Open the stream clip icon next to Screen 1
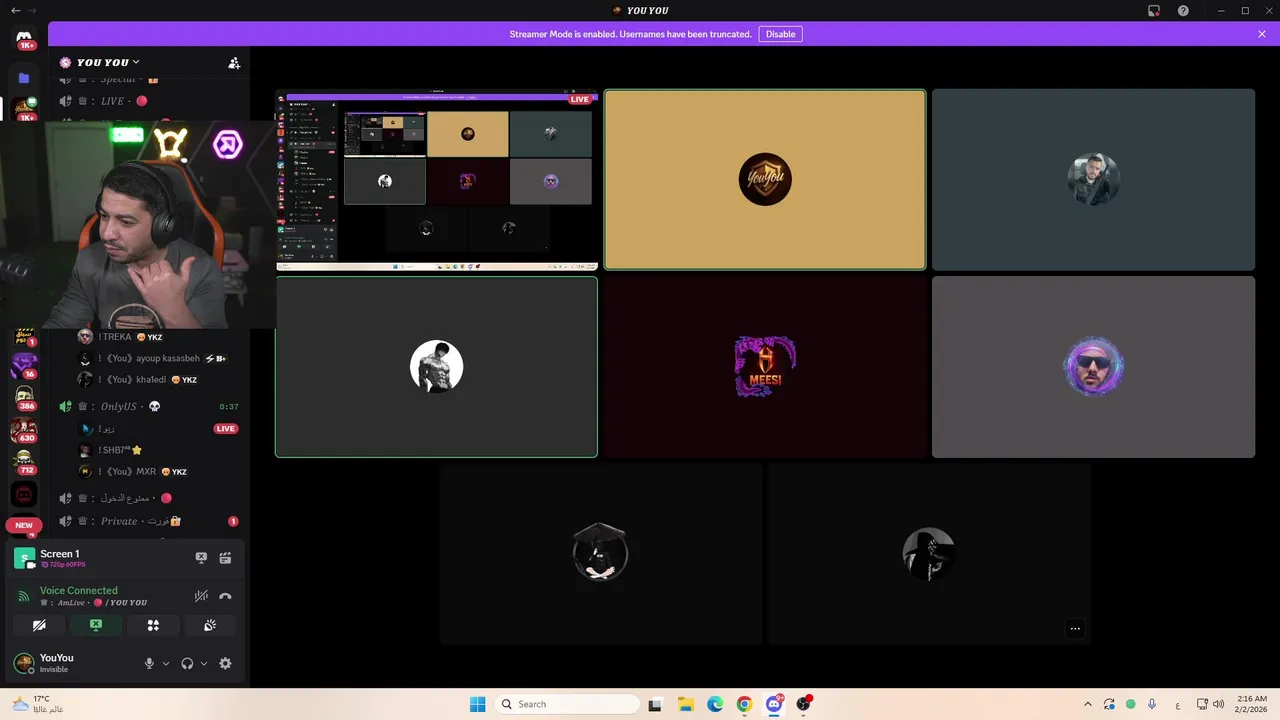This screenshot has height=720, width=1280. coord(225,558)
